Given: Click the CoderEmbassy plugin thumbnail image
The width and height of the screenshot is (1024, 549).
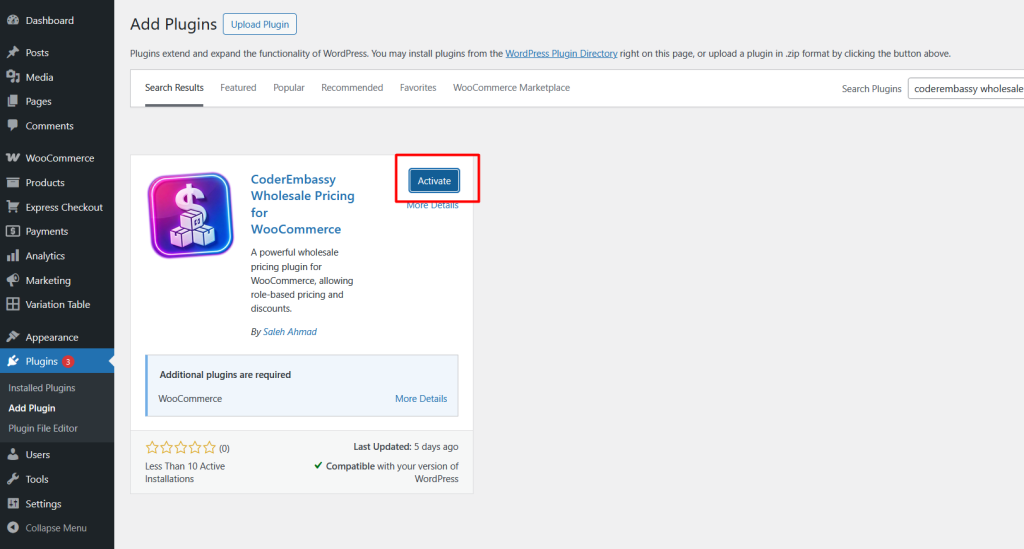Looking at the screenshot, I should 191,217.
